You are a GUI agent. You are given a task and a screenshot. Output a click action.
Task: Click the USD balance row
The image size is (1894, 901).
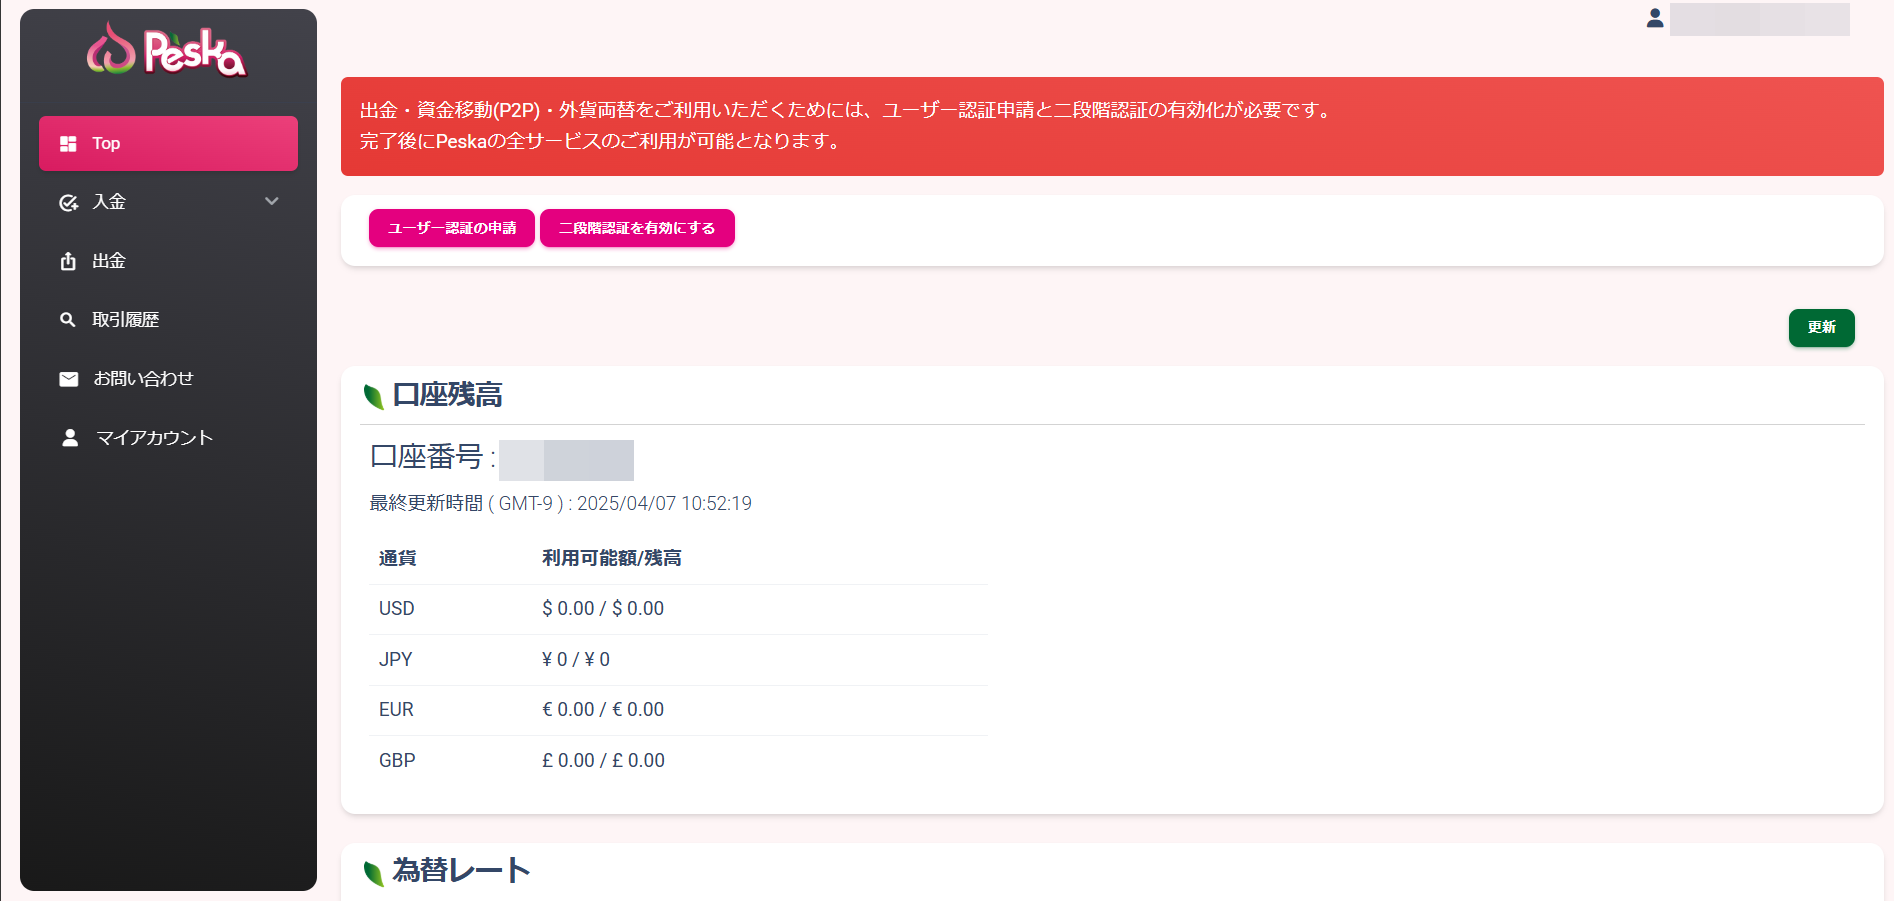[677, 609]
